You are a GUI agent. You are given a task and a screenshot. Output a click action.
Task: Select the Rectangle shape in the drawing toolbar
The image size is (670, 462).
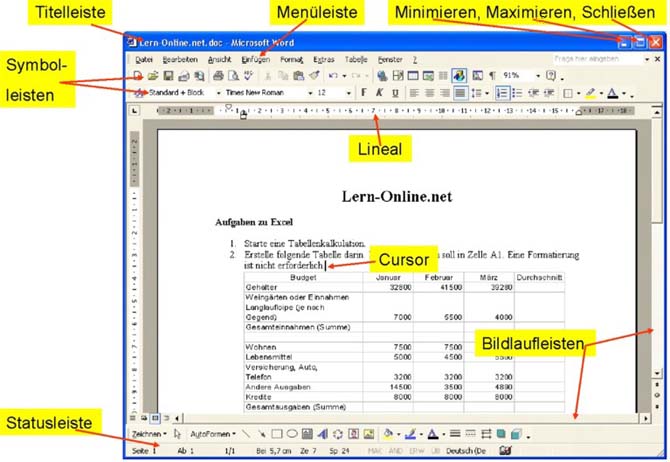click(277, 434)
